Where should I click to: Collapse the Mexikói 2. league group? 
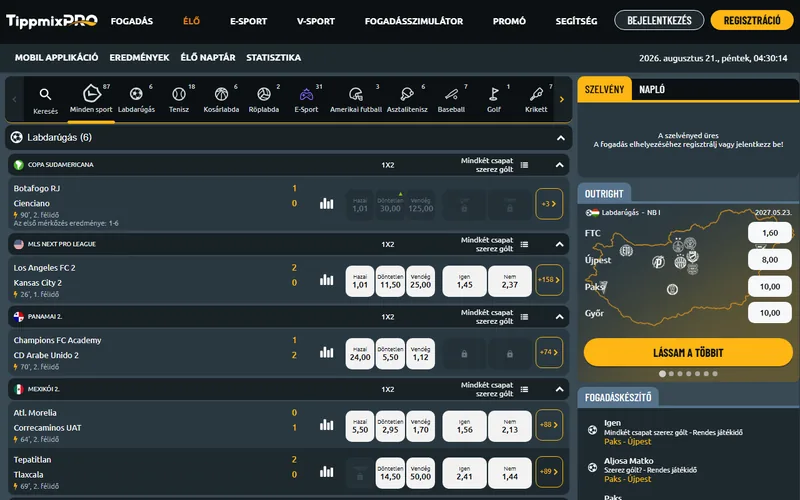click(559, 389)
